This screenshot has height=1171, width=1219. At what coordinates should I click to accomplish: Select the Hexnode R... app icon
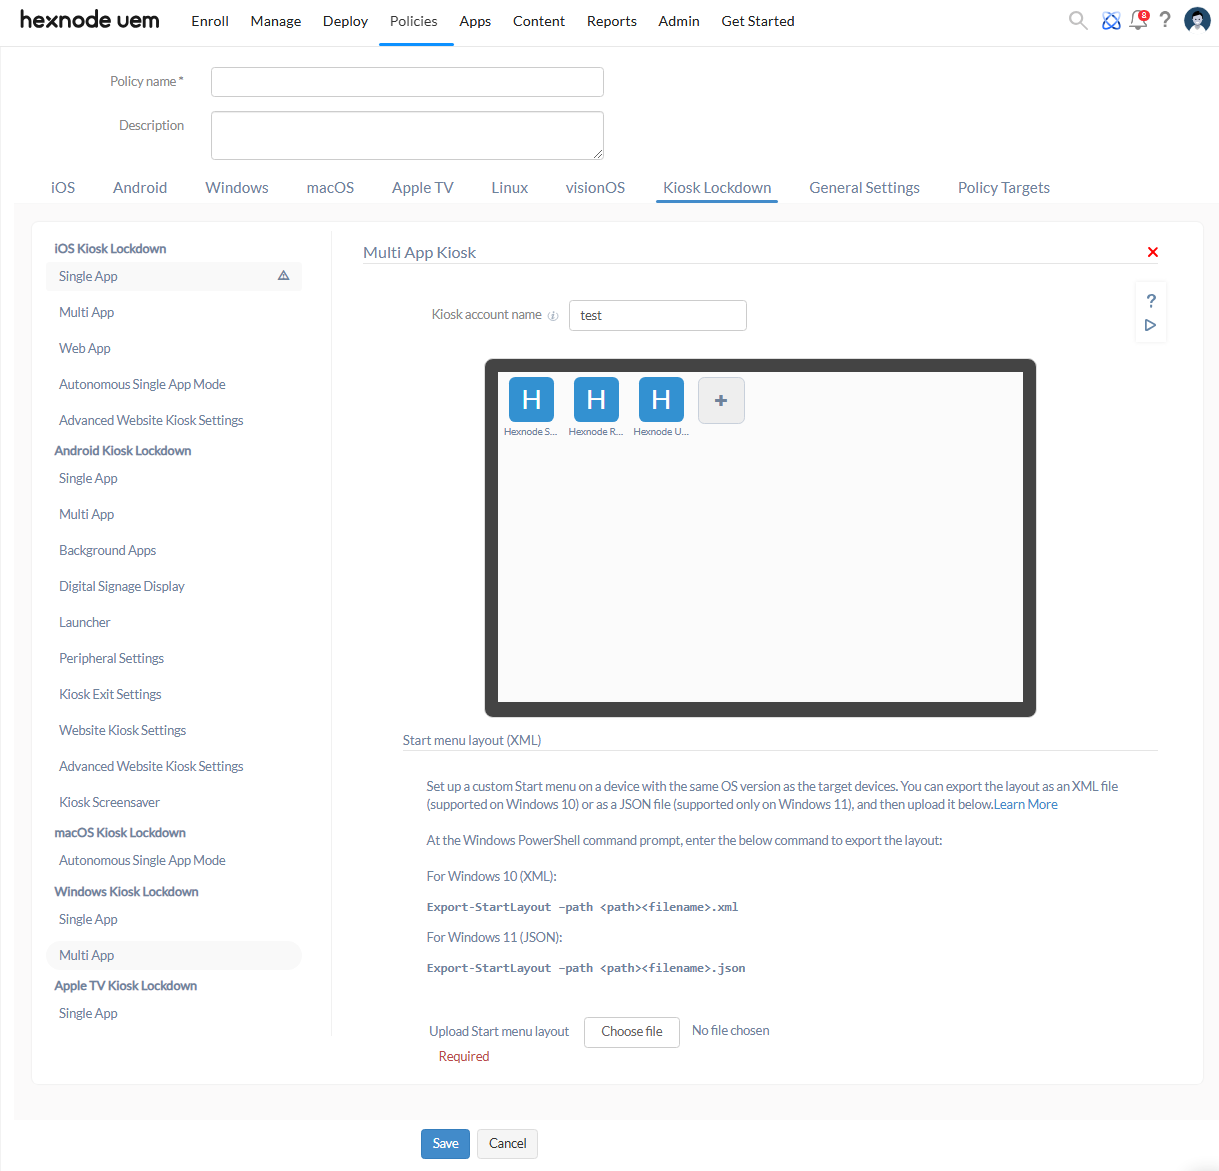tap(596, 400)
